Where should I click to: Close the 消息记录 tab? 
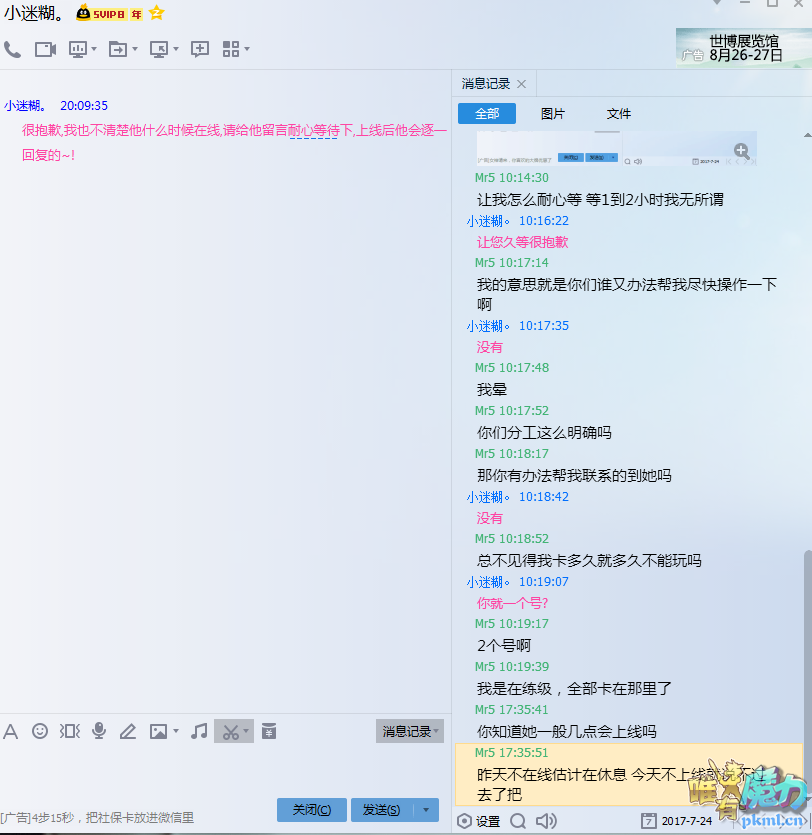[521, 84]
